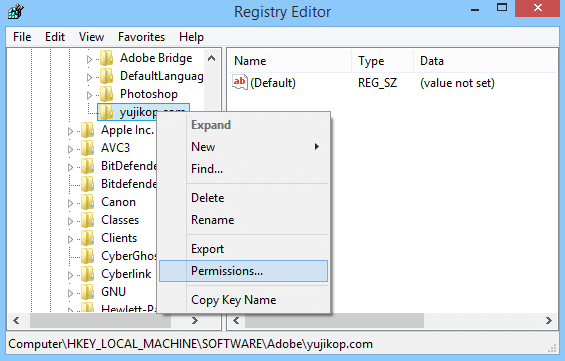
Task: Click the Name column header
Action: point(290,61)
